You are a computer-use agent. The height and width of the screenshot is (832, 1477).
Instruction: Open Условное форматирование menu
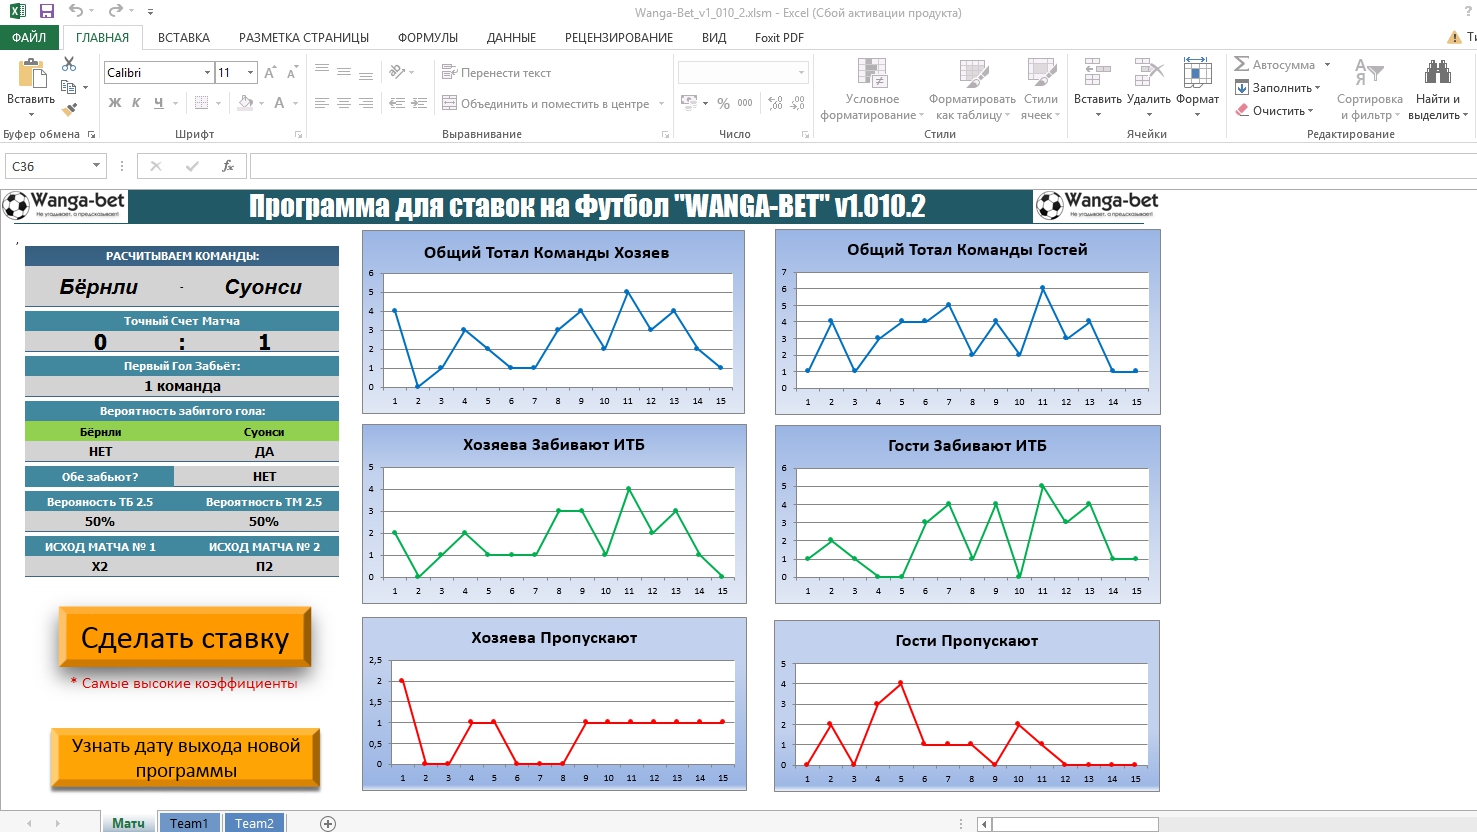(x=872, y=89)
